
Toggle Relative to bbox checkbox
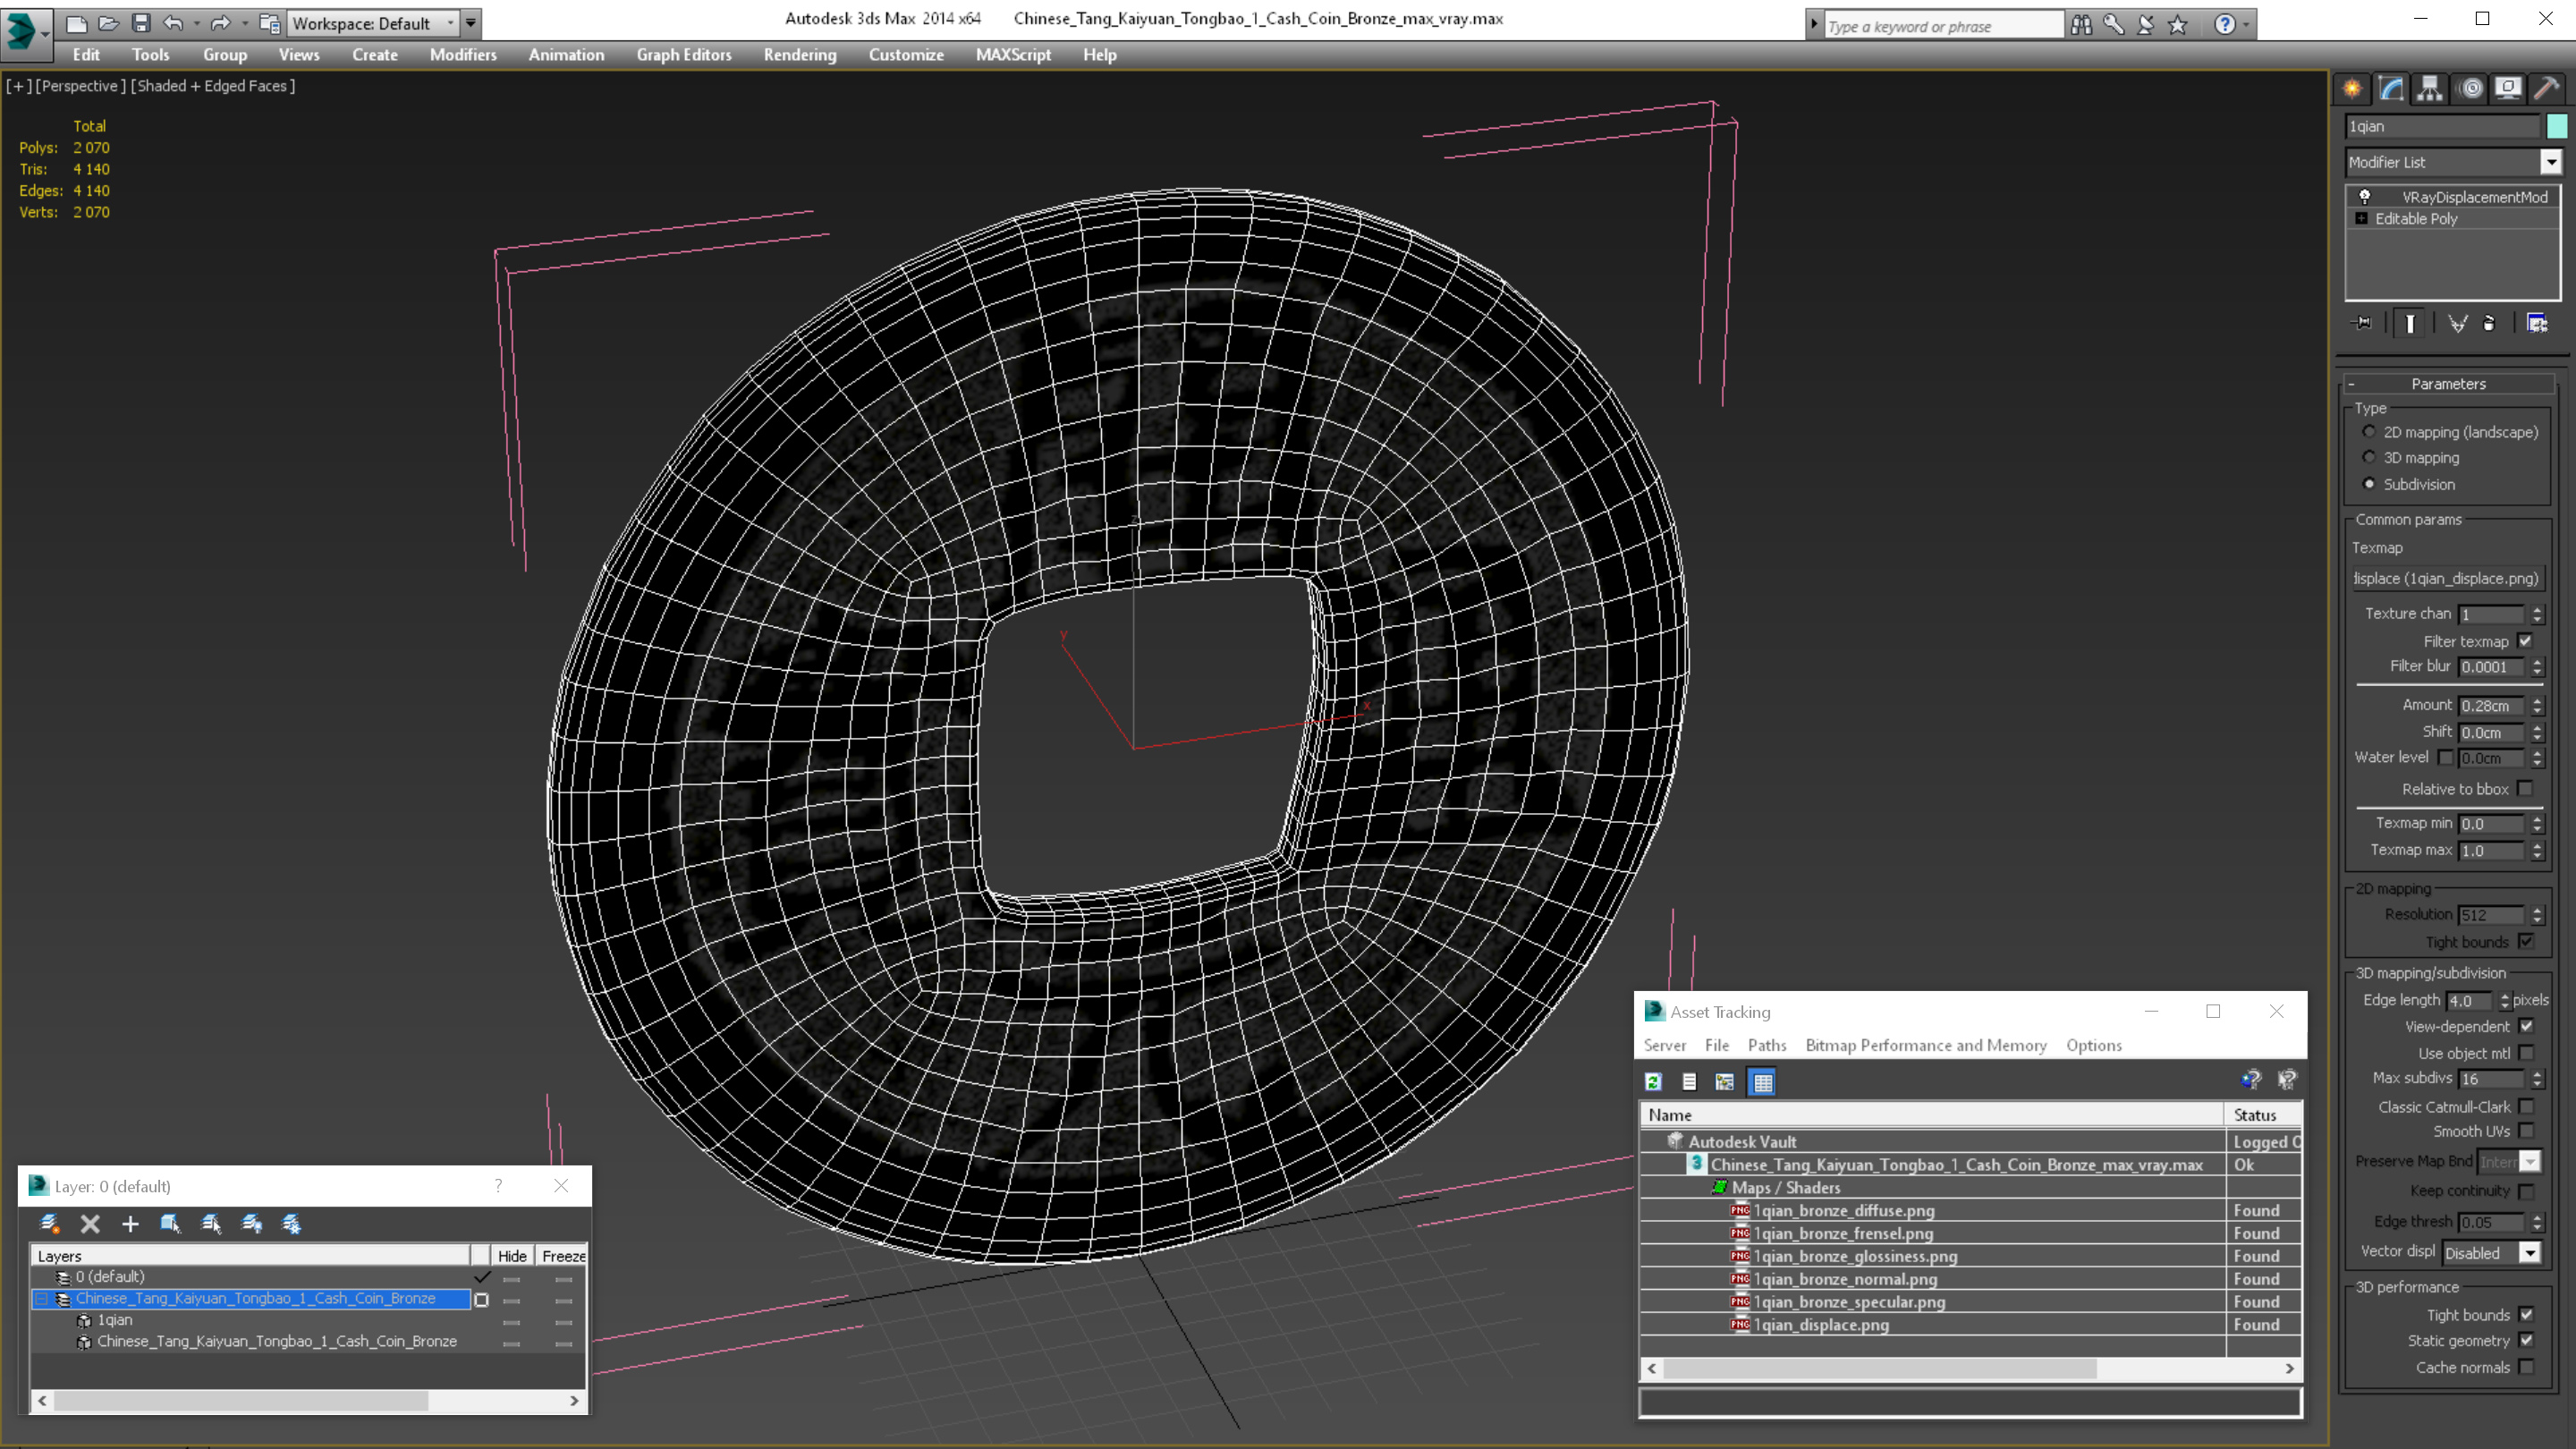coord(2525,789)
